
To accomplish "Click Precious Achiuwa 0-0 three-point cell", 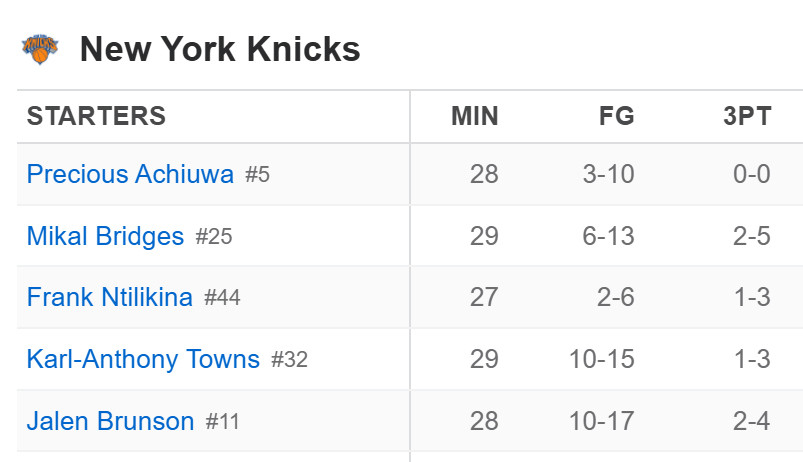I will tap(752, 174).
